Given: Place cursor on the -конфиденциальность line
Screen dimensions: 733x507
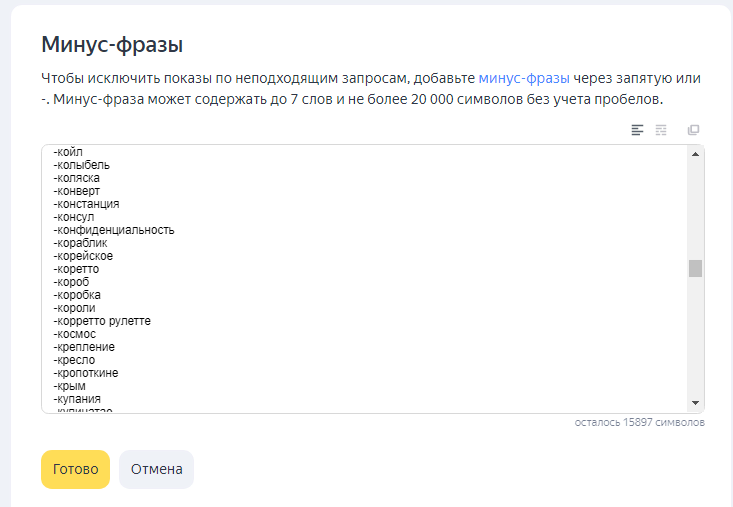Looking at the screenshot, I should (114, 230).
